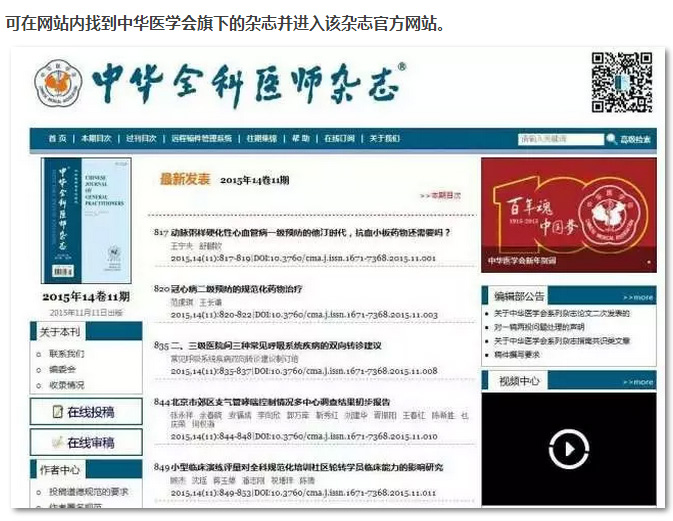673x521 pixels.
Task: Open 收录情况 under 关于本刊
Action: pyautogui.click(x=67, y=385)
